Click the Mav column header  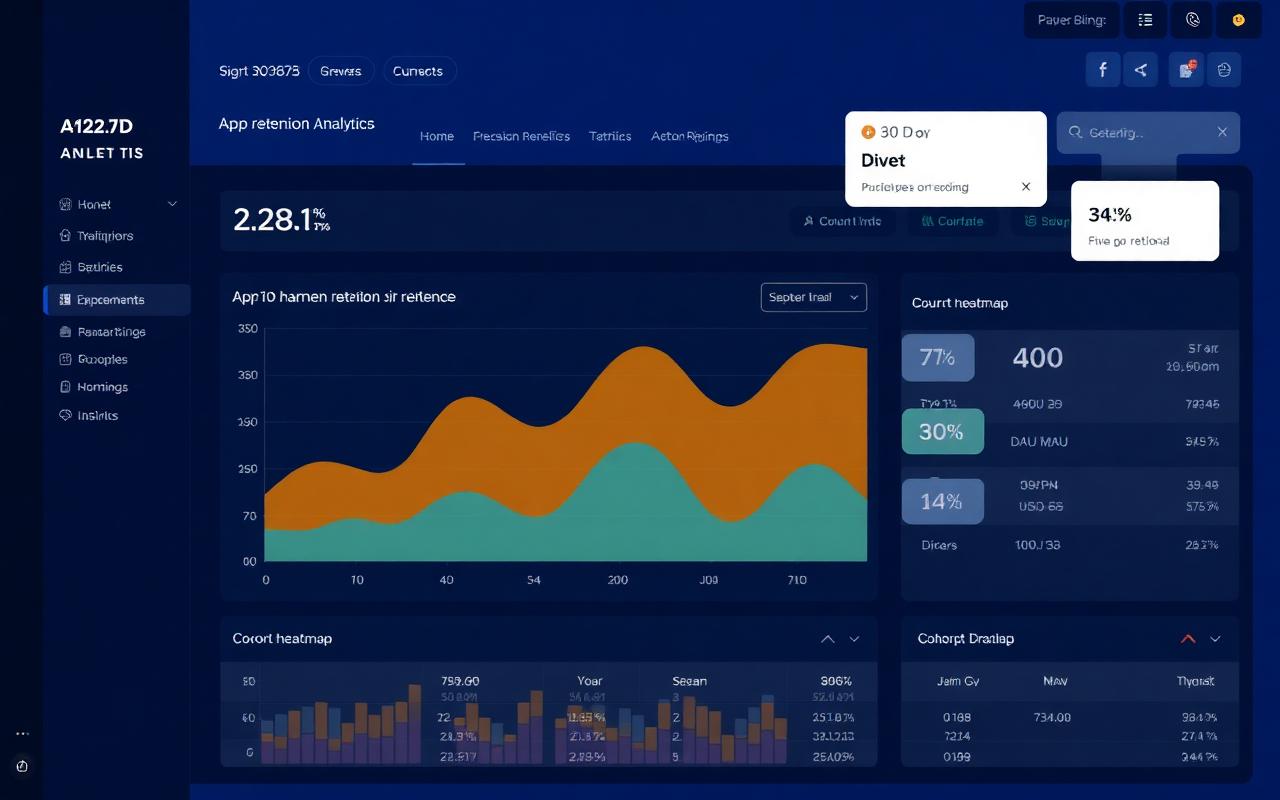[x=1055, y=681]
